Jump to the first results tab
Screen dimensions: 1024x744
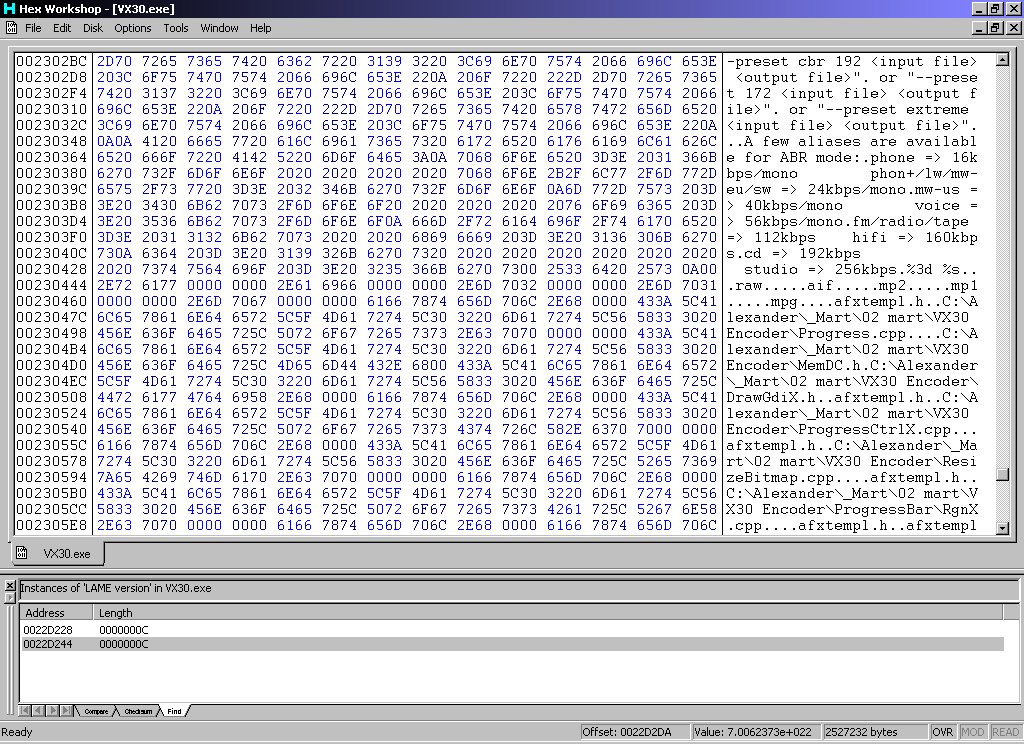pyautogui.click(x=25, y=711)
